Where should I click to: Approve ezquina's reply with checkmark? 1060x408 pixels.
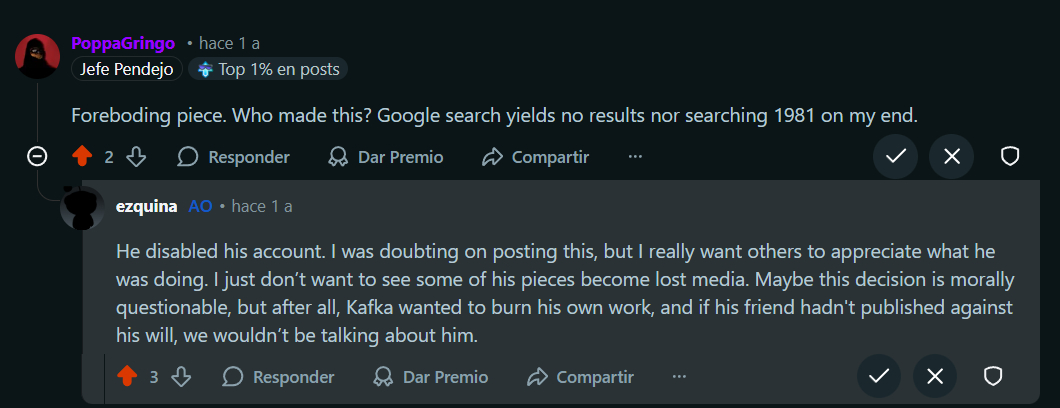click(x=879, y=376)
